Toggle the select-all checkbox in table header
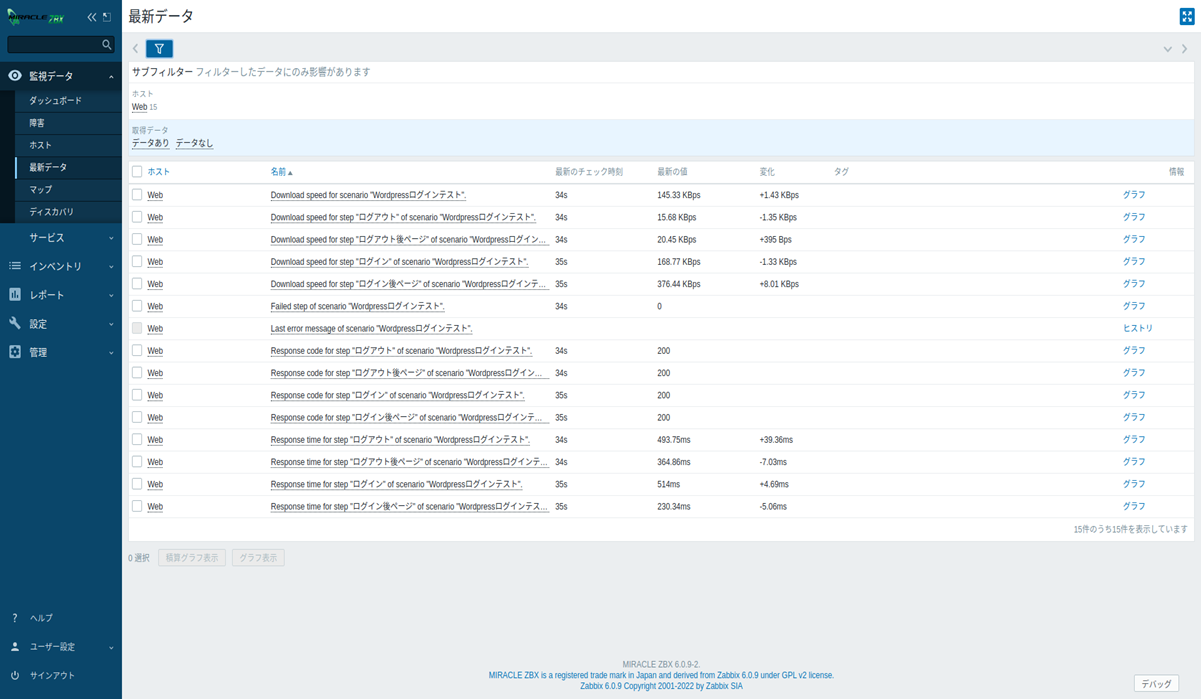This screenshot has height=699, width=1201. point(137,172)
